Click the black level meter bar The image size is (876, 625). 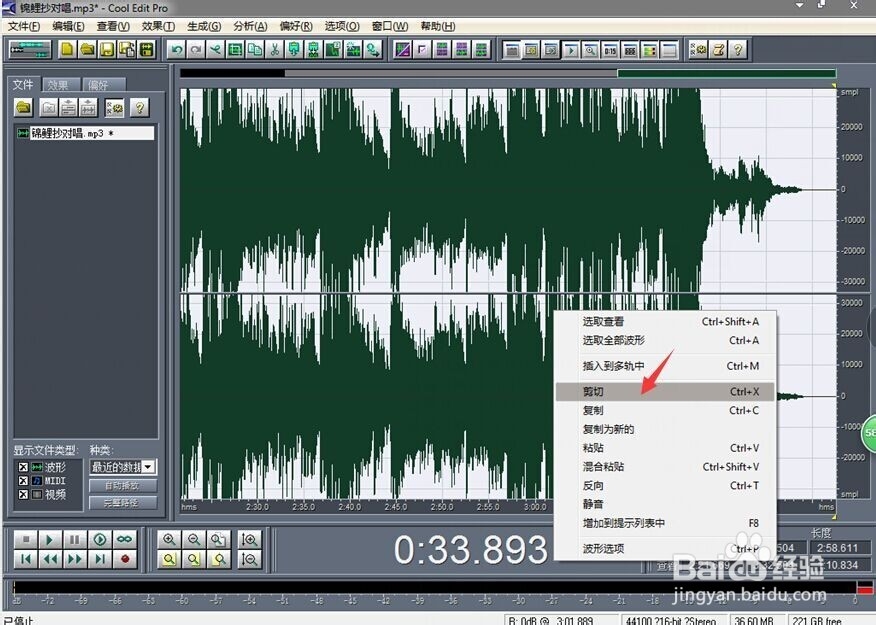pos(435,588)
